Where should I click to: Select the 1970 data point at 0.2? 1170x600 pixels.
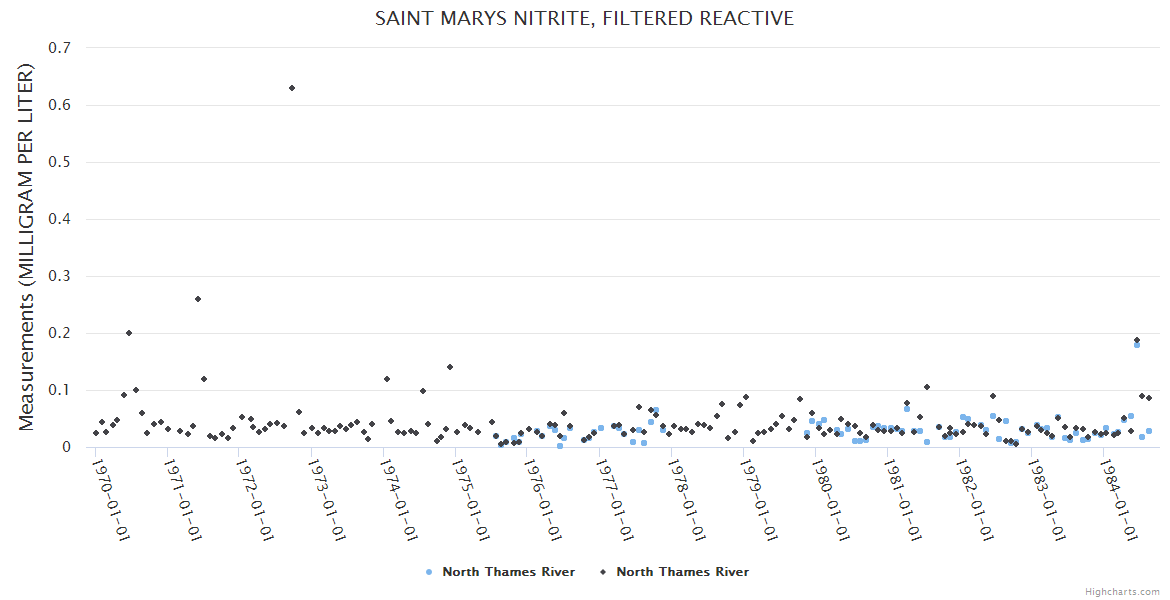coord(129,333)
